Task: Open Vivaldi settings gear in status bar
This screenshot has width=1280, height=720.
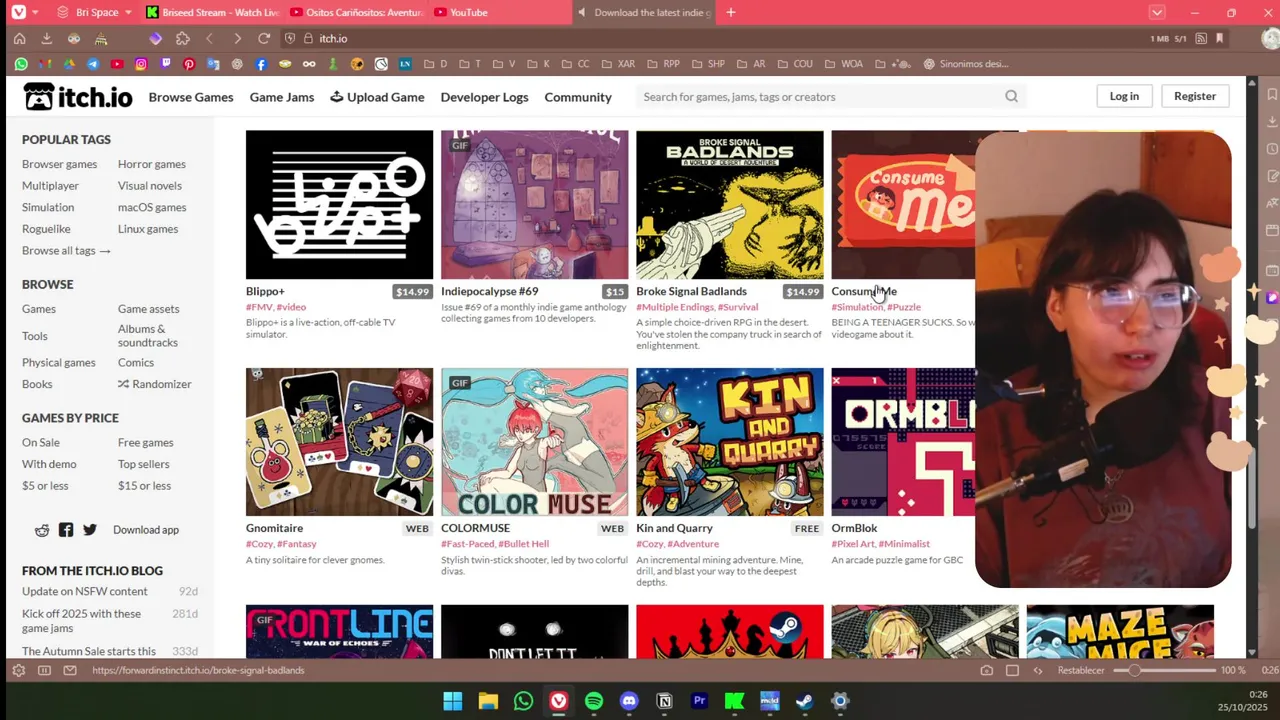Action: 18,670
